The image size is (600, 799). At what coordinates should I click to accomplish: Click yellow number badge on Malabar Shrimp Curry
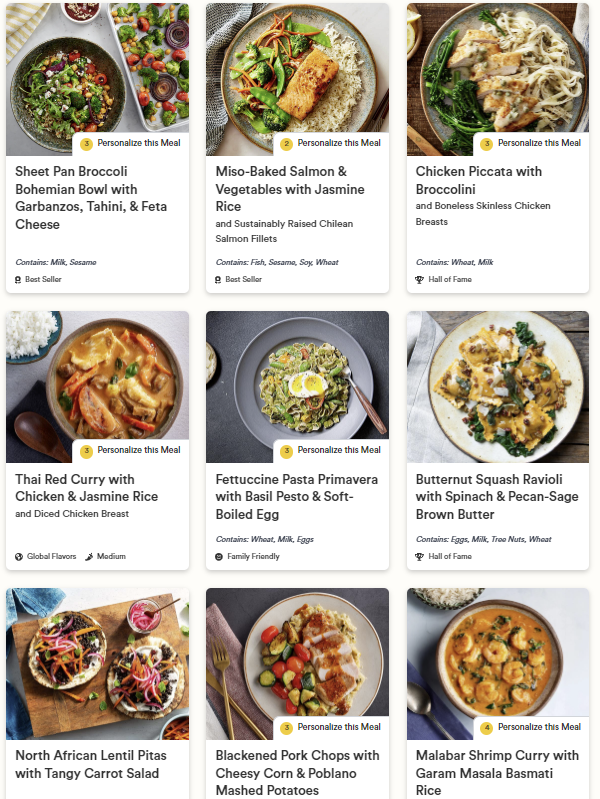[487, 728]
